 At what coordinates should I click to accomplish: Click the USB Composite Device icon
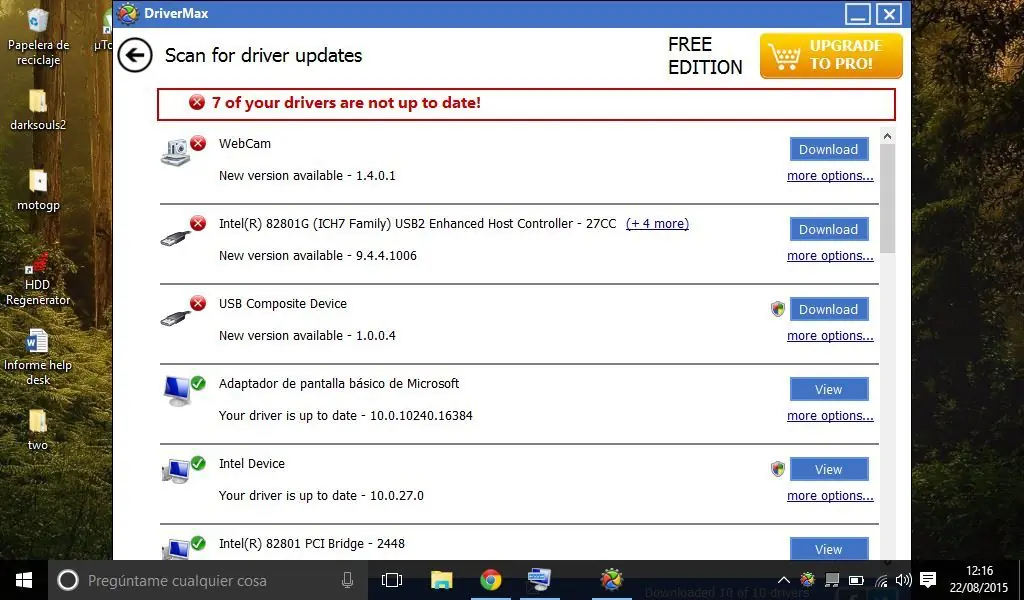point(176,318)
